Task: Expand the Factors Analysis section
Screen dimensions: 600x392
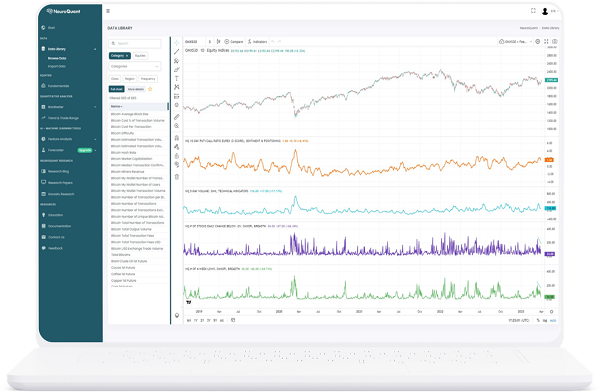Action: [x=95, y=139]
